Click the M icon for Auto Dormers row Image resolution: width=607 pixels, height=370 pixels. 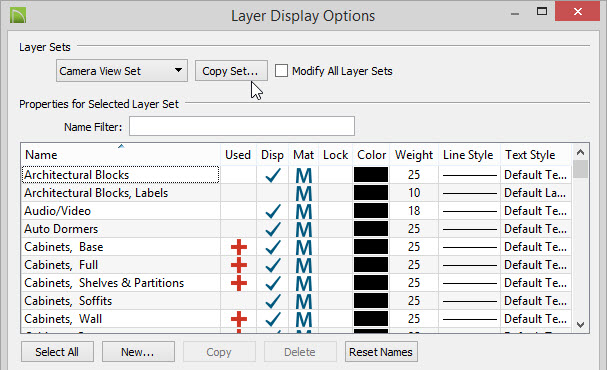click(x=304, y=230)
